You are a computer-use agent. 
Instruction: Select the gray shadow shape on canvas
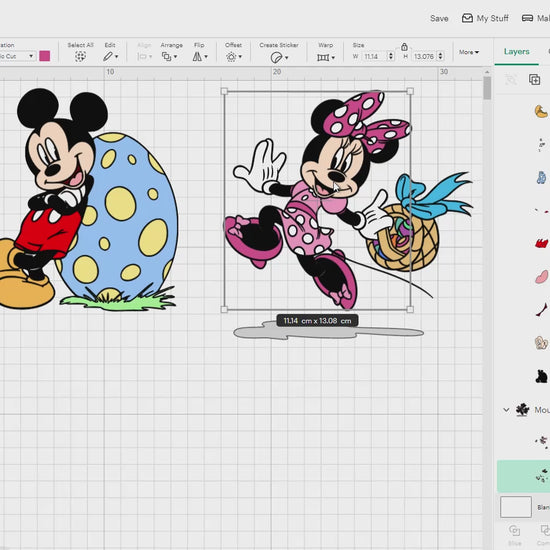pyautogui.click(x=328, y=332)
